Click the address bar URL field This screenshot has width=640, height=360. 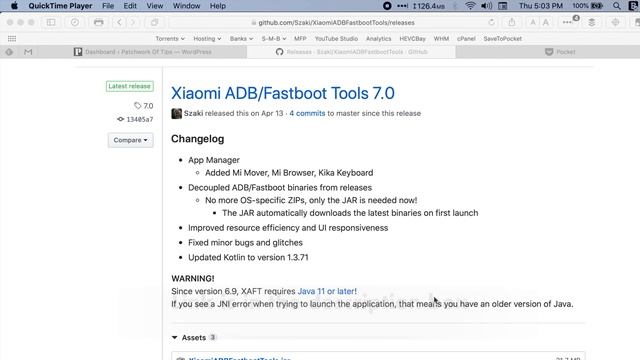pos(333,22)
